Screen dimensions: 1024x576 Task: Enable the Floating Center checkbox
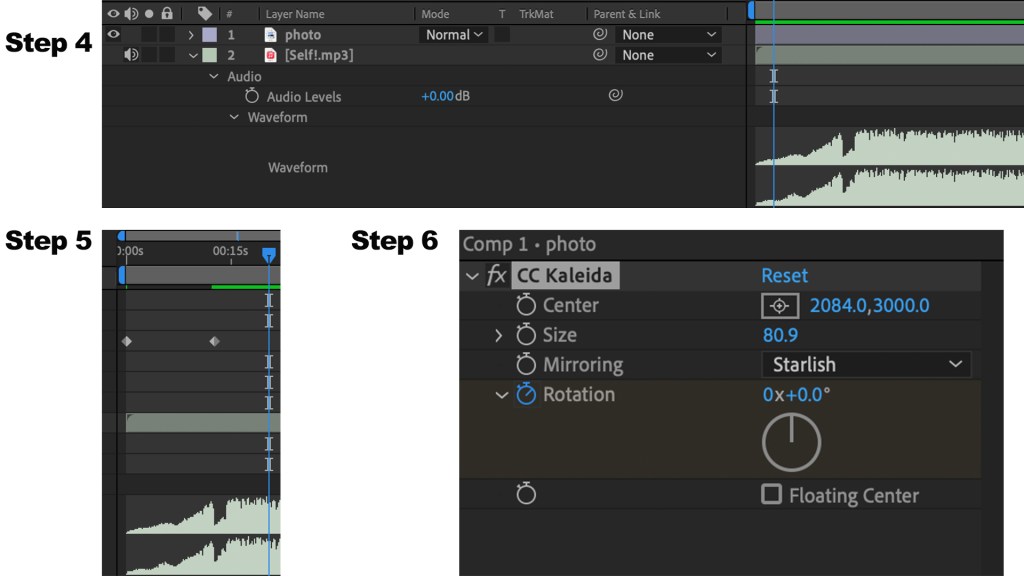point(771,494)
